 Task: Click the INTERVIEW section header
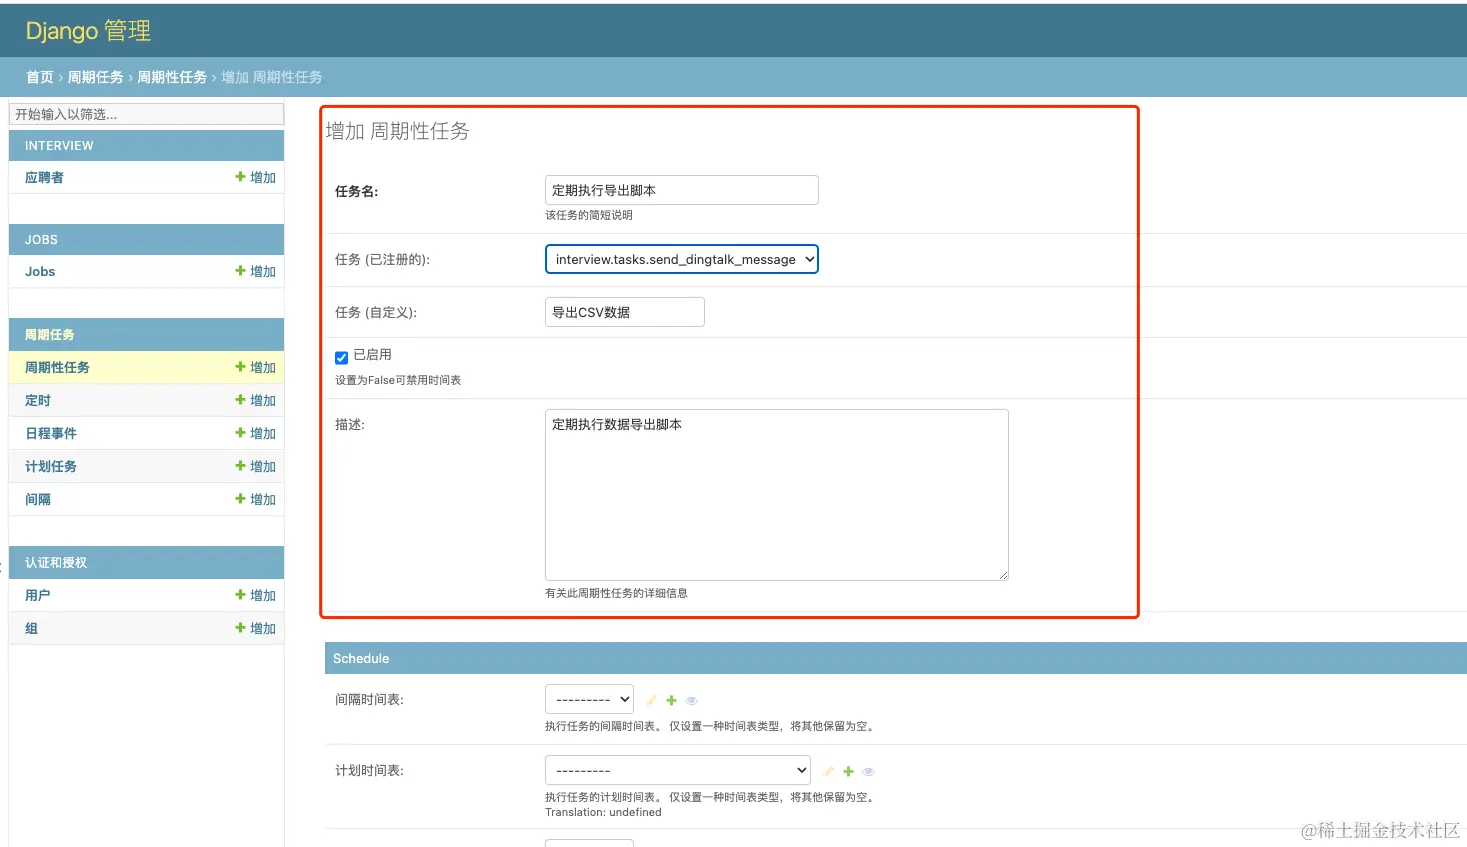[x=146, y=145]
